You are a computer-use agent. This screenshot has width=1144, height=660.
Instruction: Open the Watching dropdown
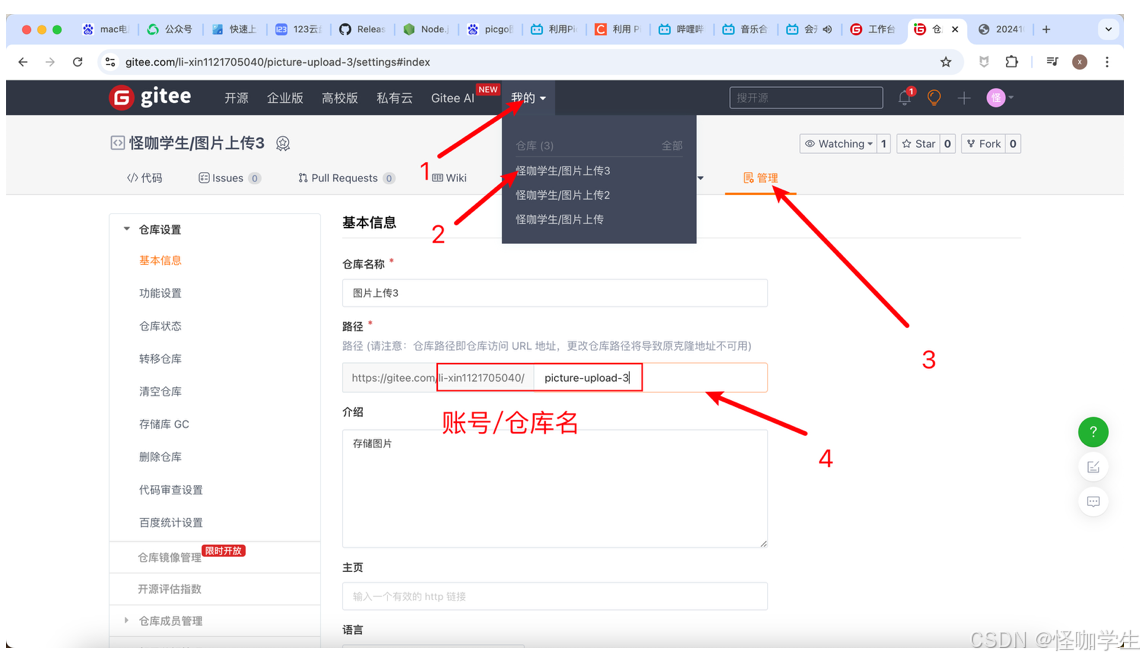click(x=838, y=144)
